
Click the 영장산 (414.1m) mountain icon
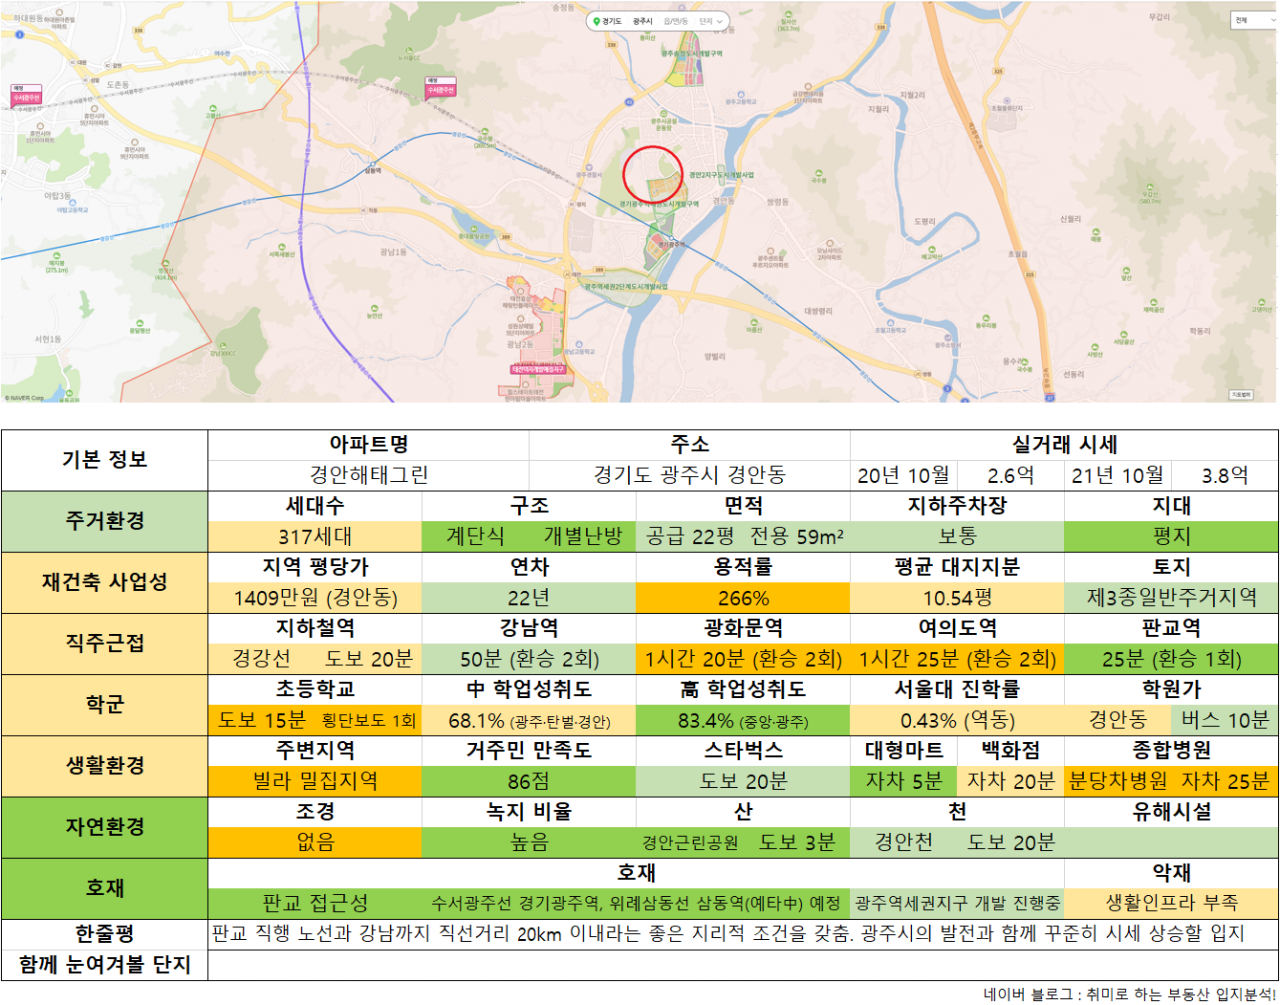165,263
